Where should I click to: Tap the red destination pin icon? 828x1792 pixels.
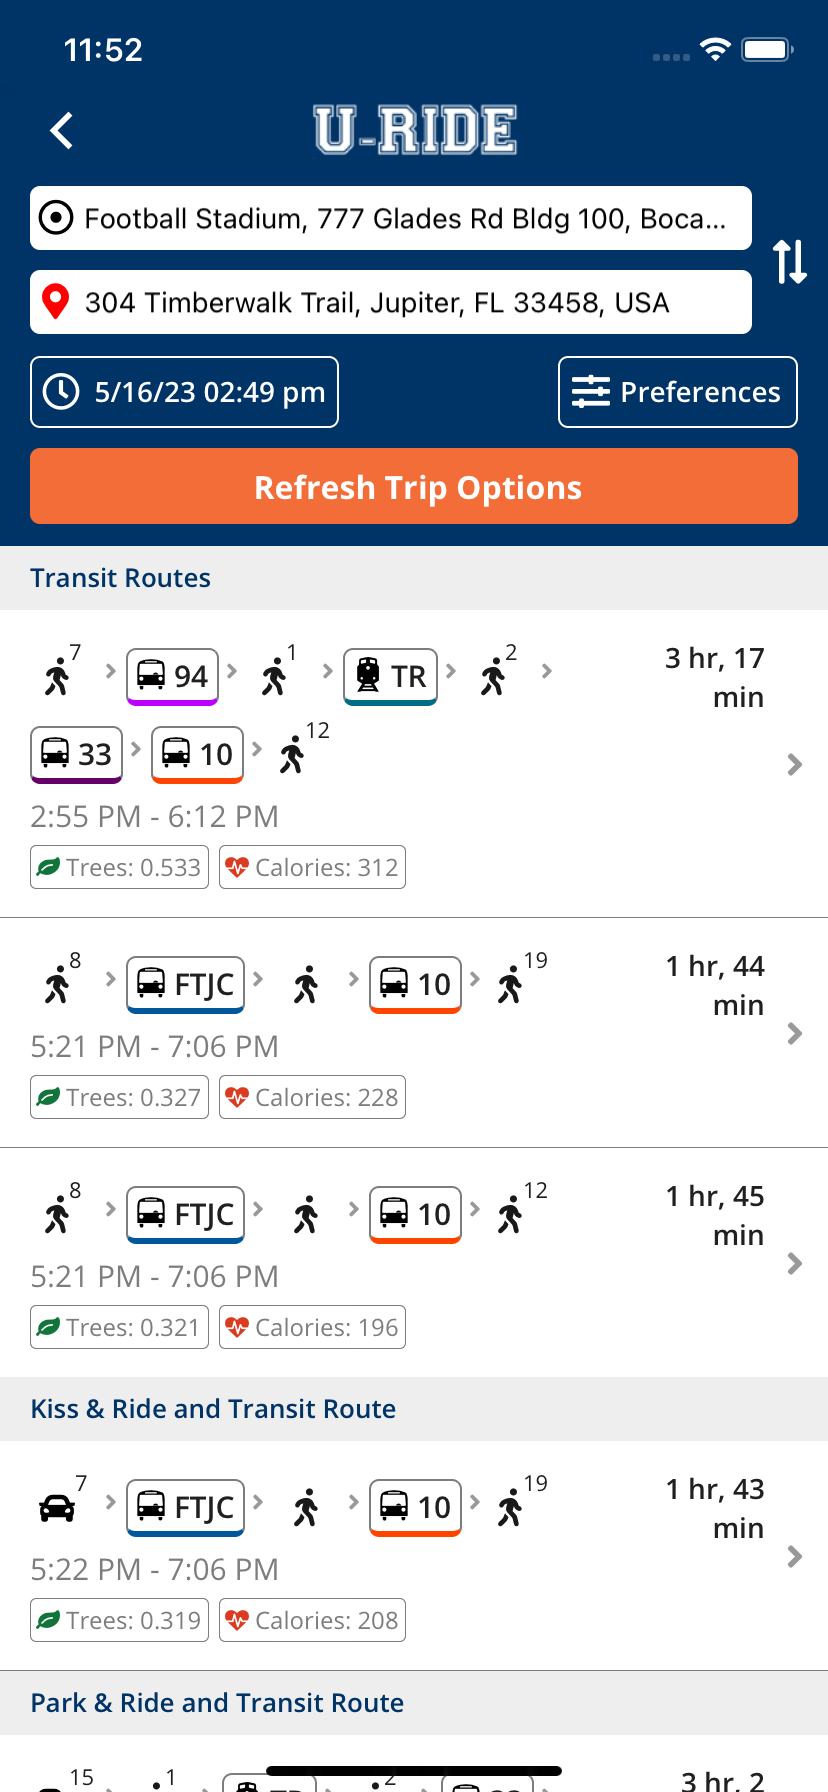click(x=56, y=302)
